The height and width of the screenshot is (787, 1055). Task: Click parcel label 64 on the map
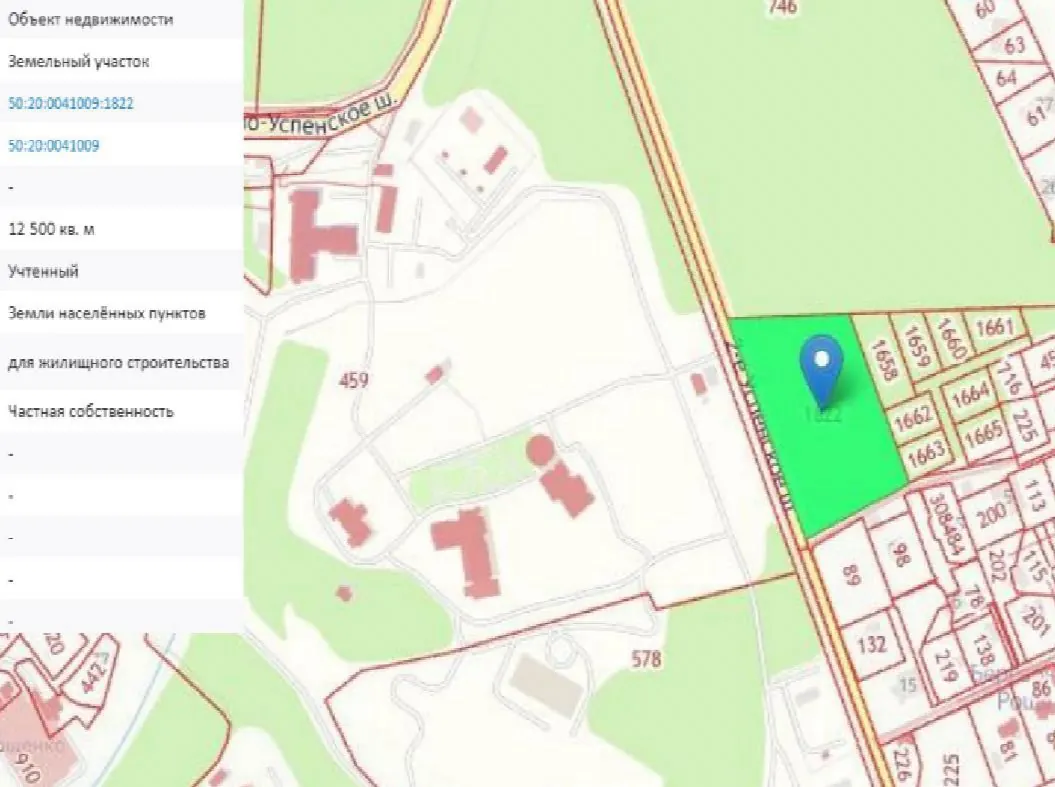(x=1007, y=79)
